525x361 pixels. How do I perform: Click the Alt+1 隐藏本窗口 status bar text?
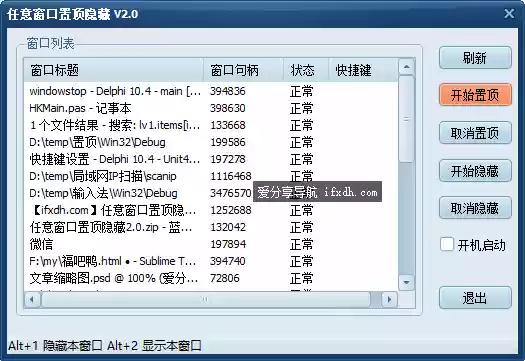[55, 346]
